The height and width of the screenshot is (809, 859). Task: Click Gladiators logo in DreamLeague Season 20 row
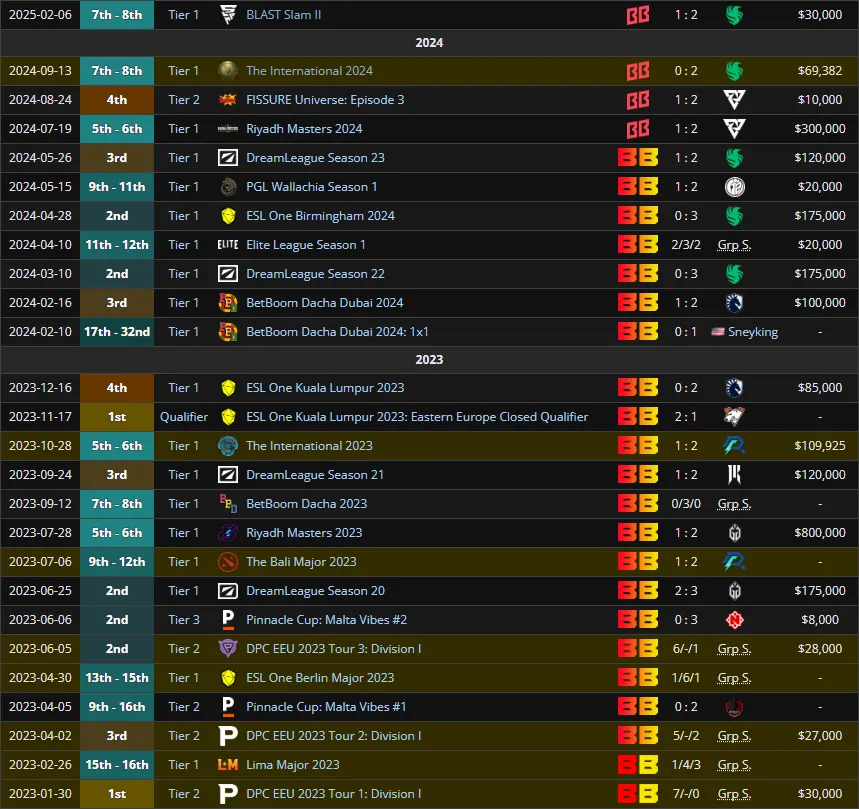tap(734, 591)
